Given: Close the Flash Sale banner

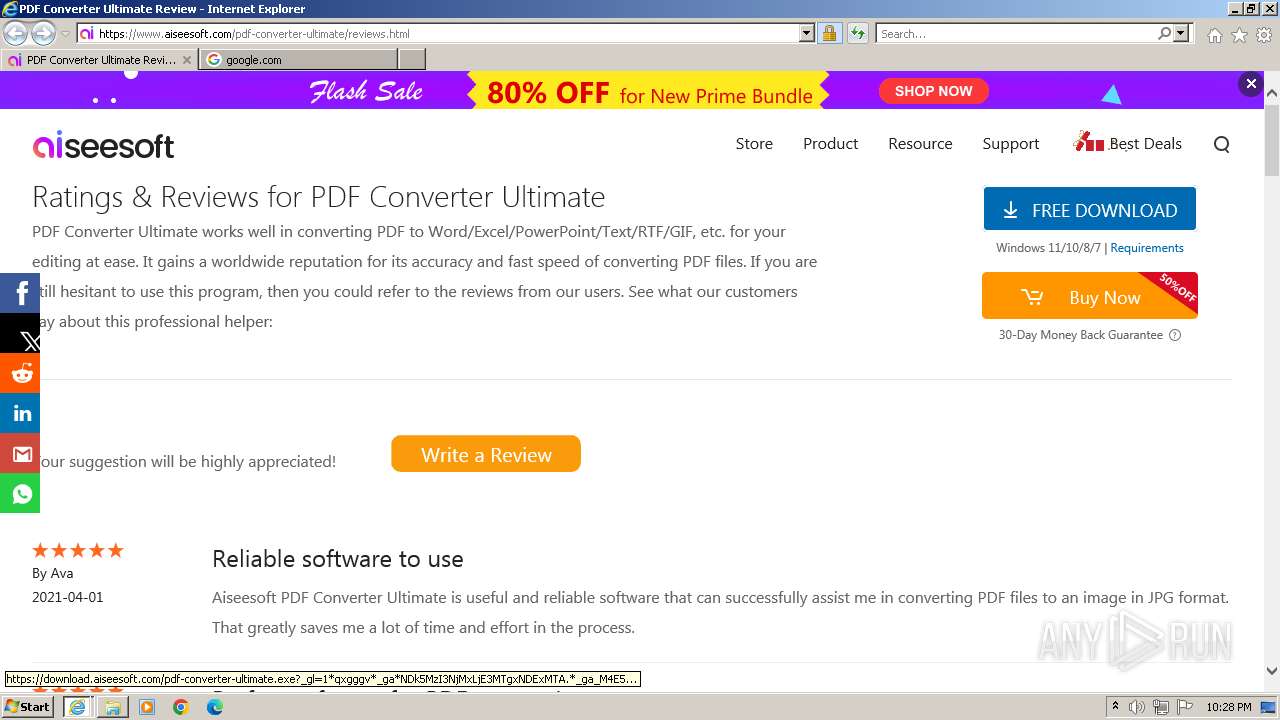Looking at the screenshot, I should click(1251, 84).
